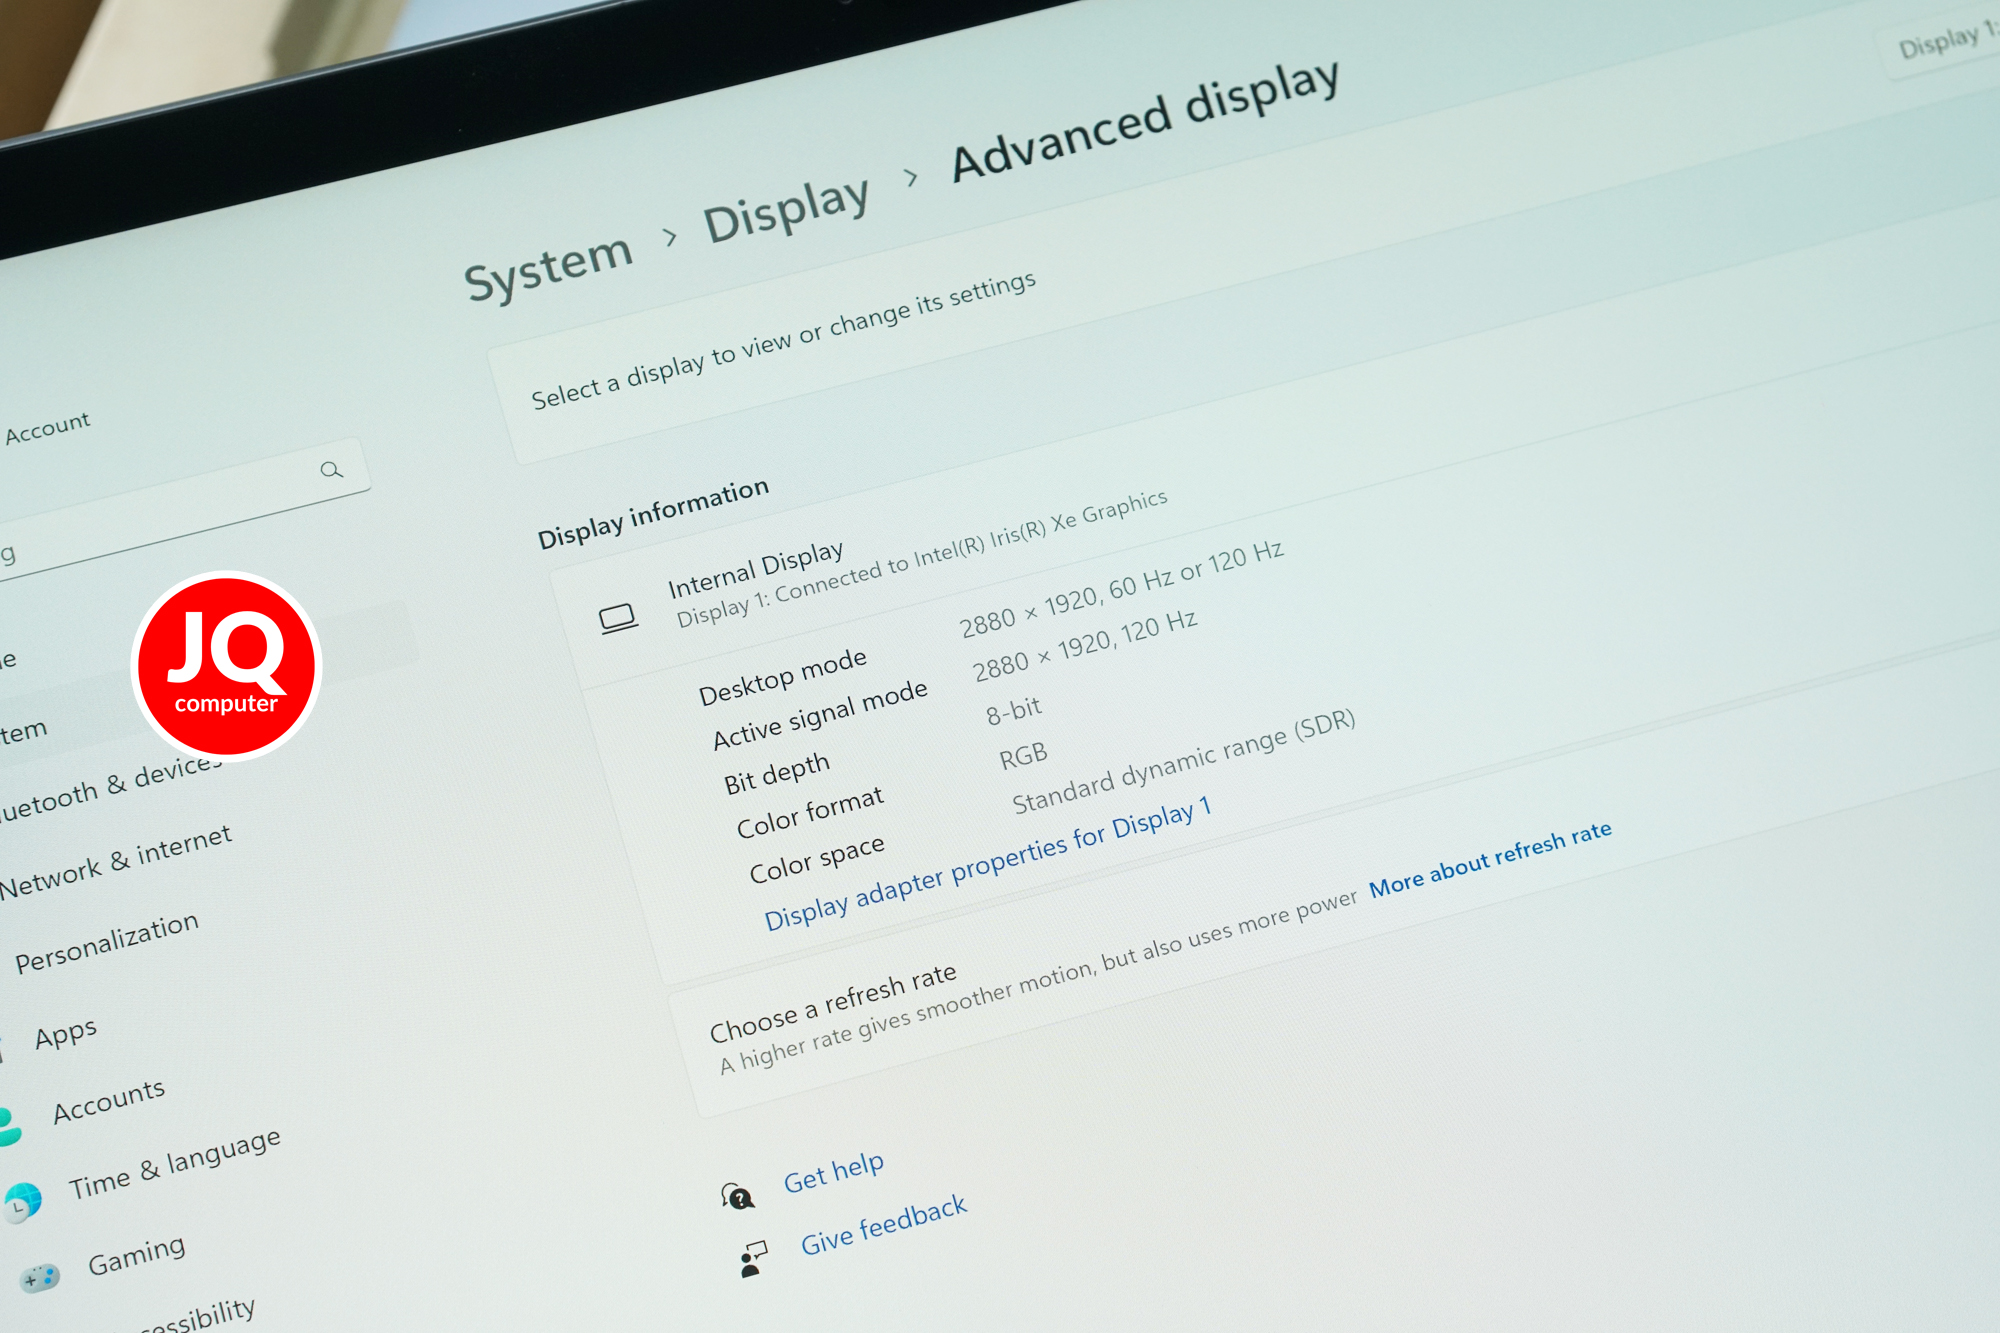Click the RGB color format value
Image resolution: width=2000 pixels, height=1333 pixels.
click(1023, 756)
